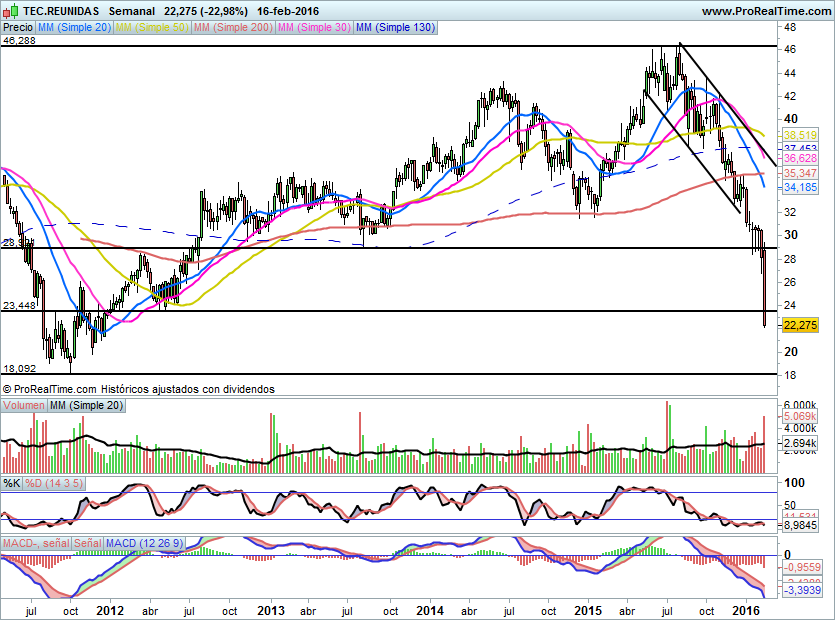Click the Señal indicator label in MACD panel
Screen dimensions: 835x620
[x=88, y=543]
